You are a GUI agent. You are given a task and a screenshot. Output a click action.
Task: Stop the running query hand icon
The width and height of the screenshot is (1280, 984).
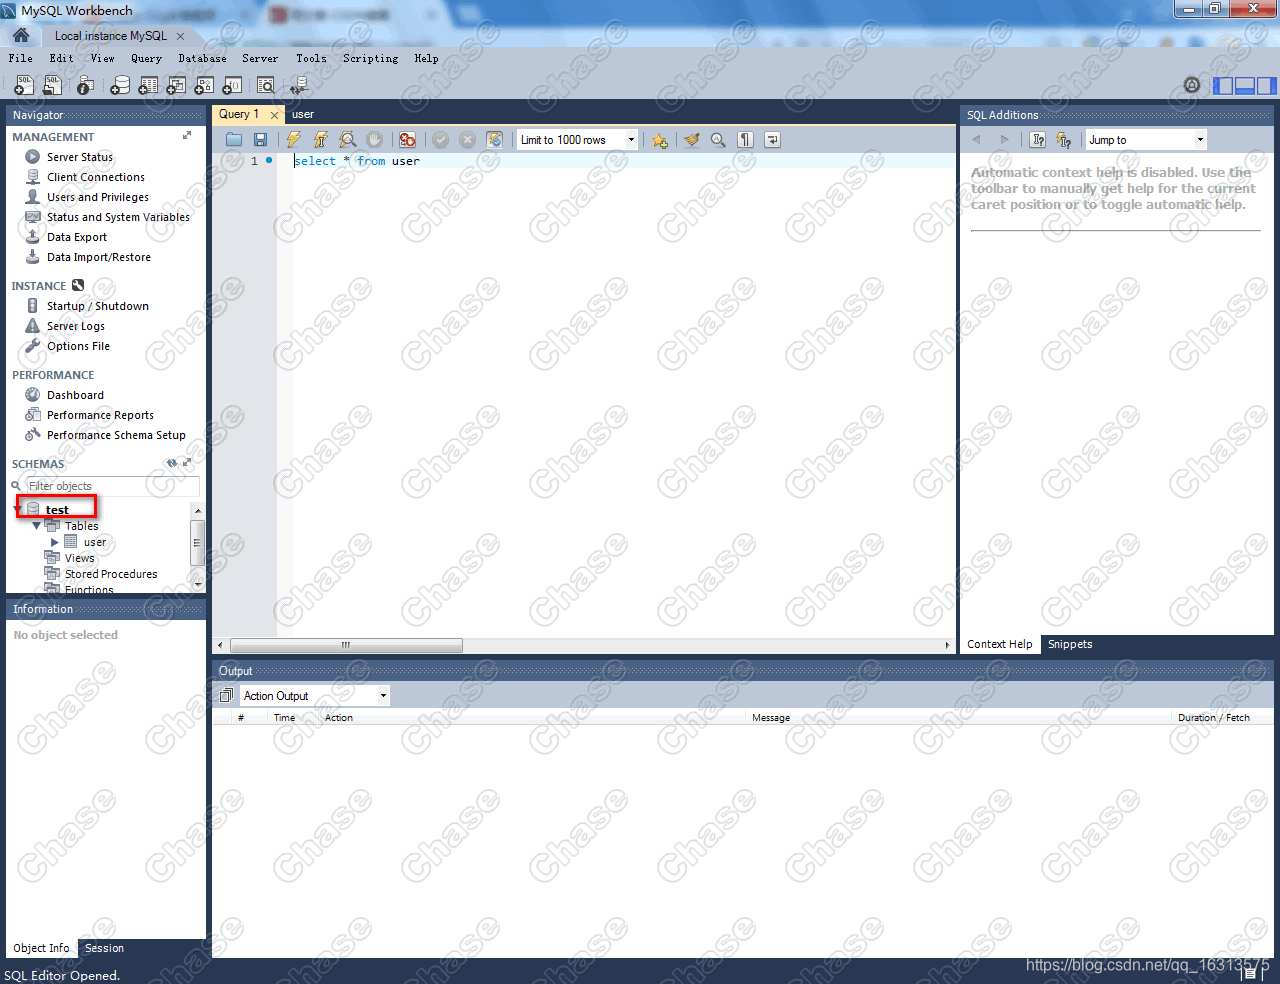[374, 140]
